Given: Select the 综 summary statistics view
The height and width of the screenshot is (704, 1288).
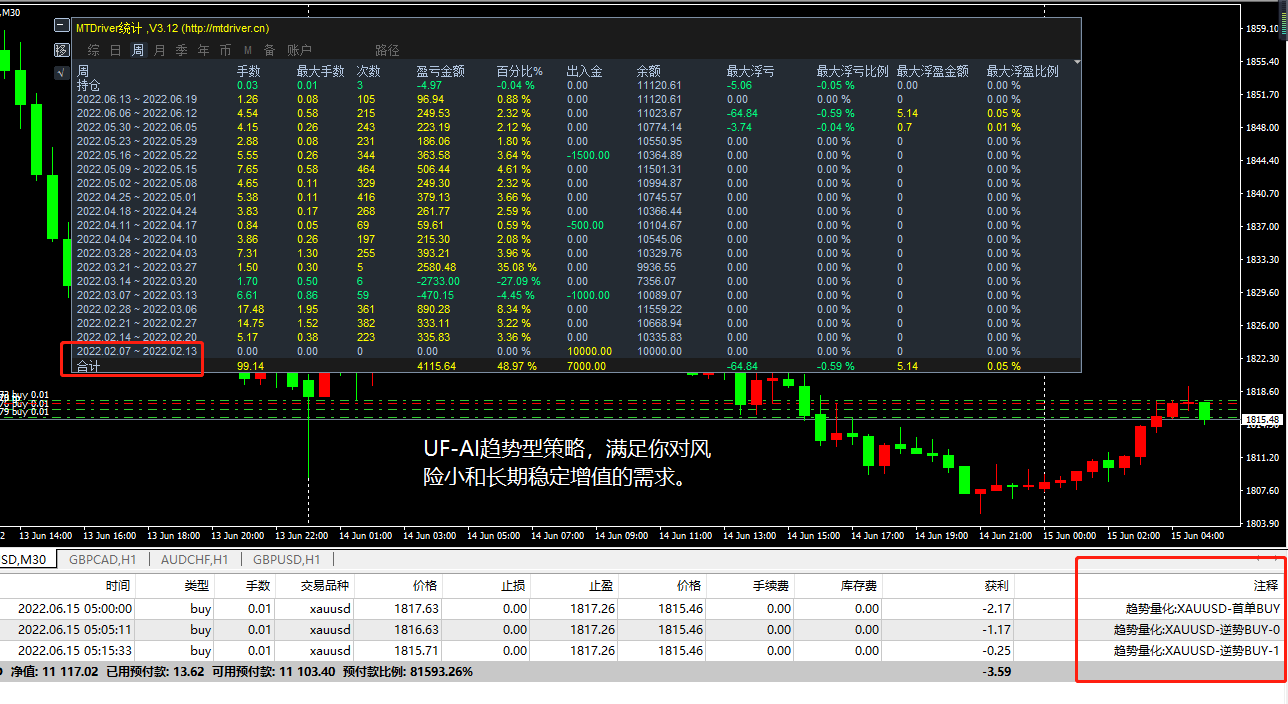Looking at the screenshot, I should (93, 49).
